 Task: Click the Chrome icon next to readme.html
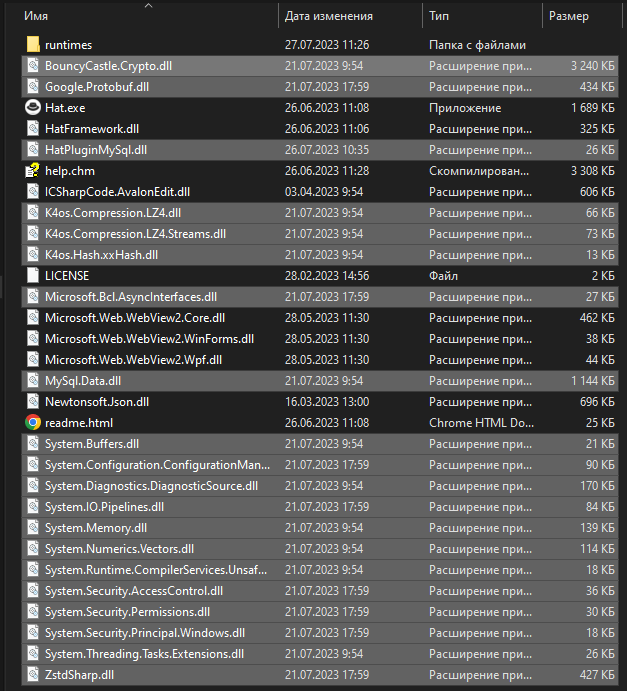(x=33, y=422)
